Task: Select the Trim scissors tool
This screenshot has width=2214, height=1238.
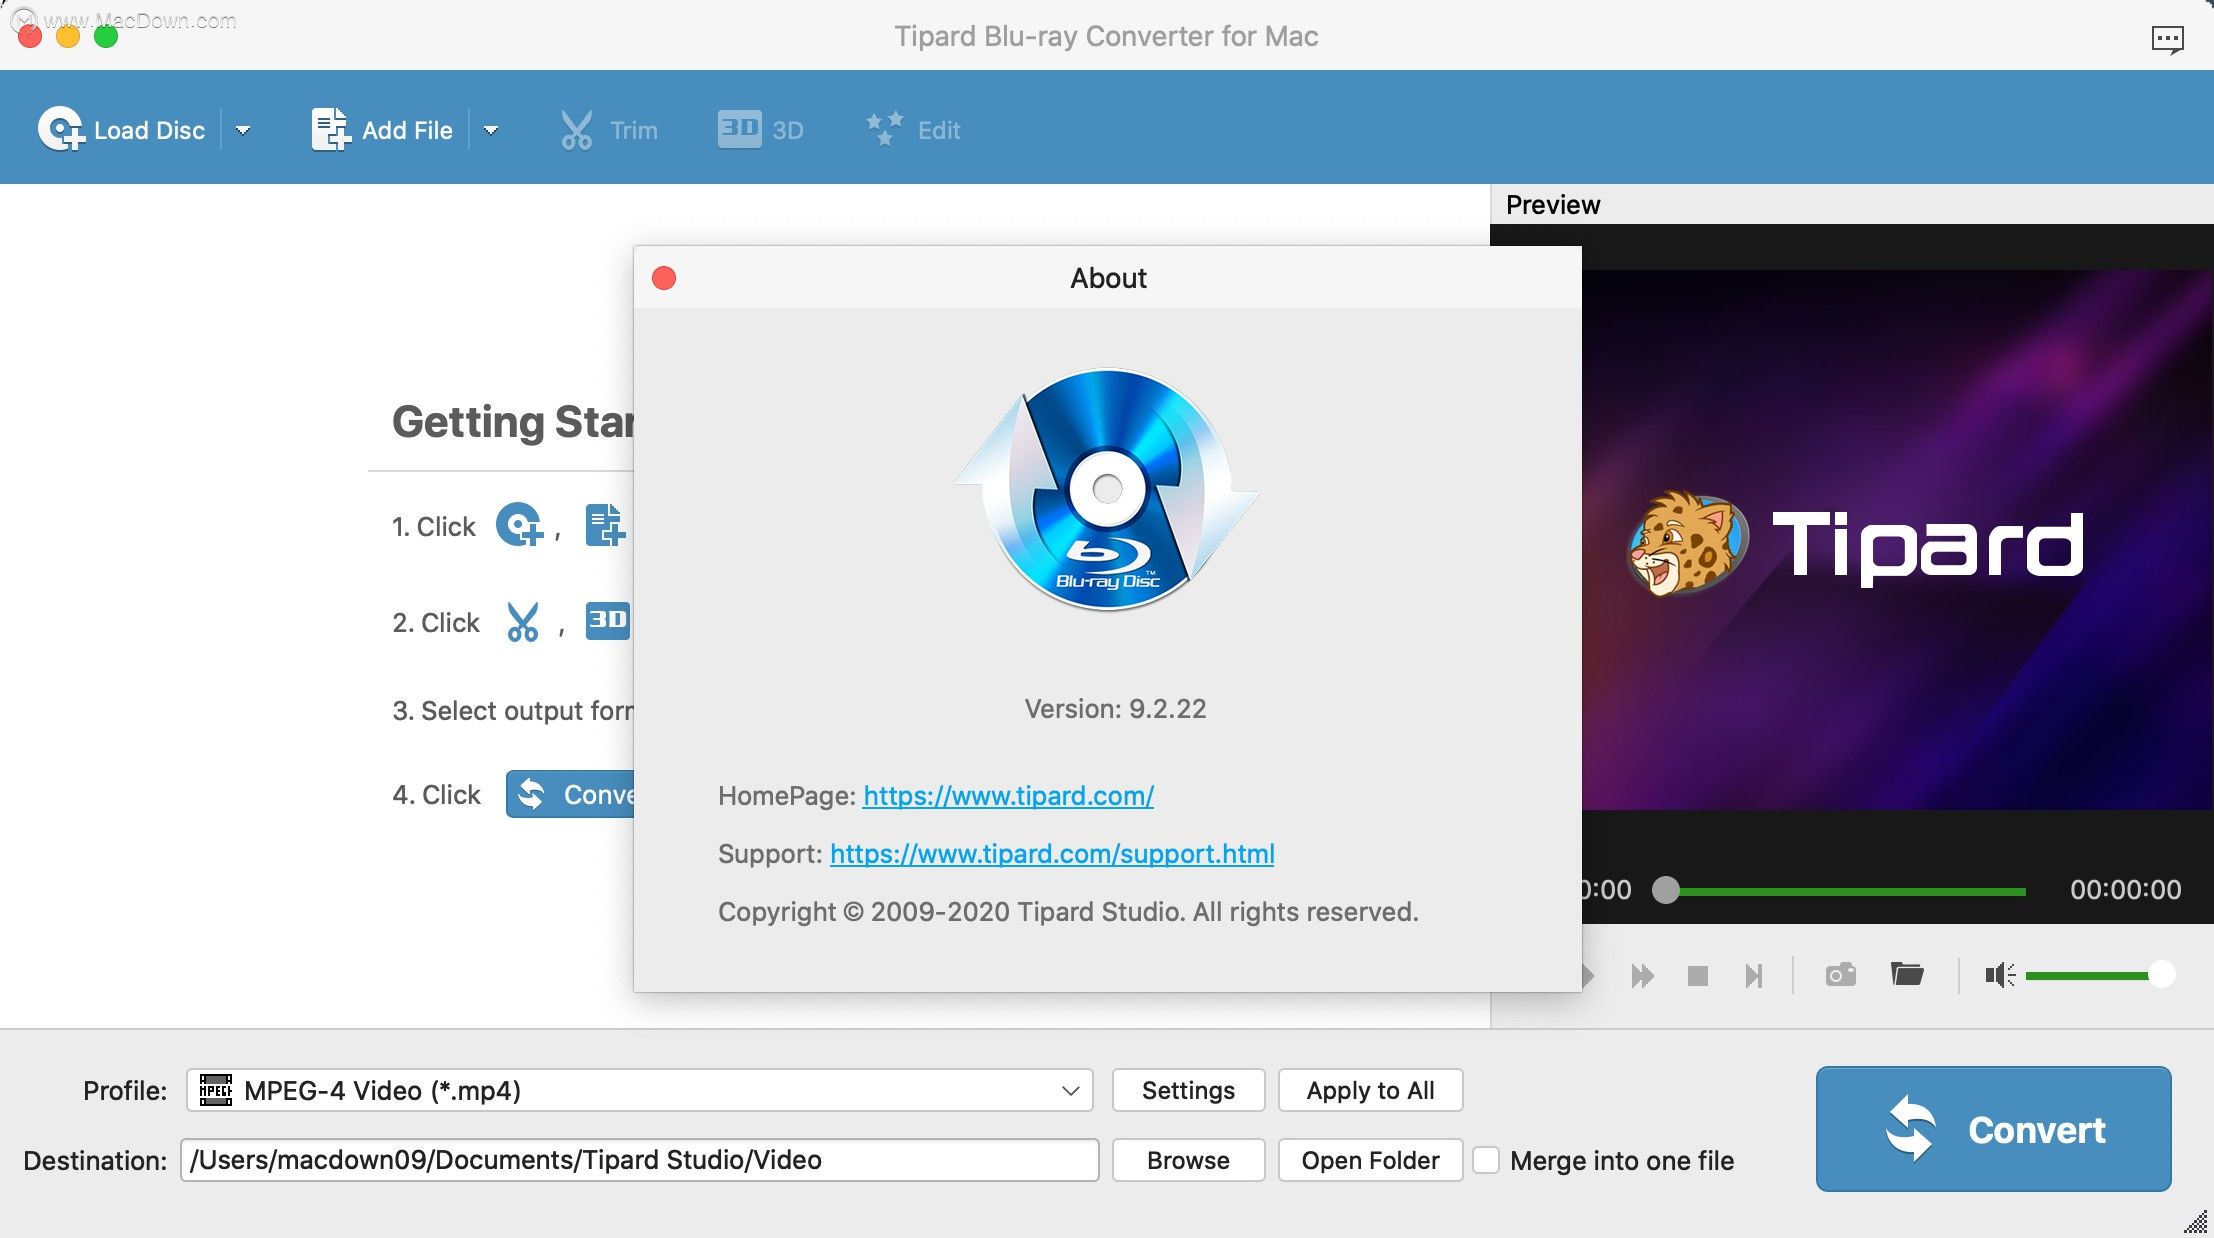Action: [x=608, y=130]
